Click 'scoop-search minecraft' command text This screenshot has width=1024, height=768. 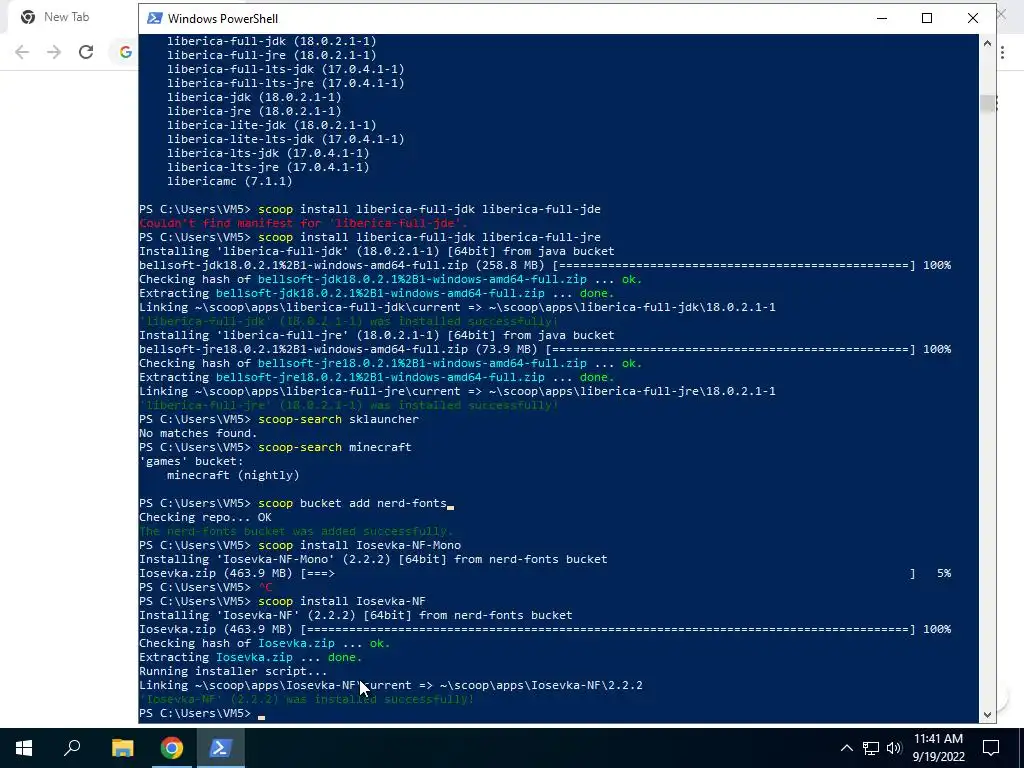(x=335, y=447)
